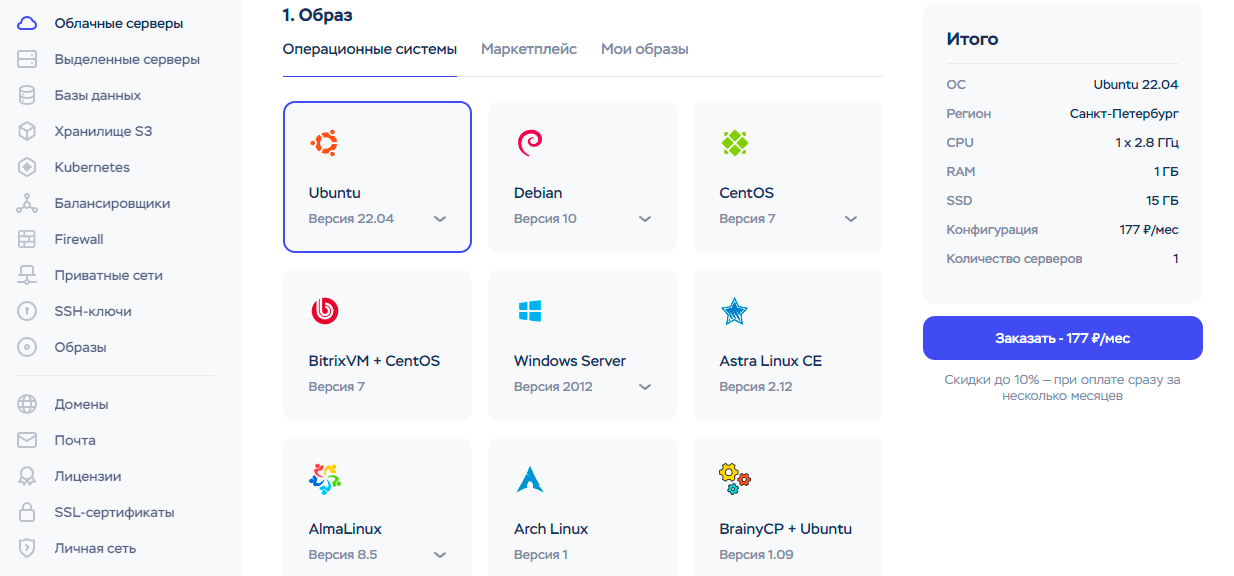Click the orange Ubuntu logo

pos(324,143)
